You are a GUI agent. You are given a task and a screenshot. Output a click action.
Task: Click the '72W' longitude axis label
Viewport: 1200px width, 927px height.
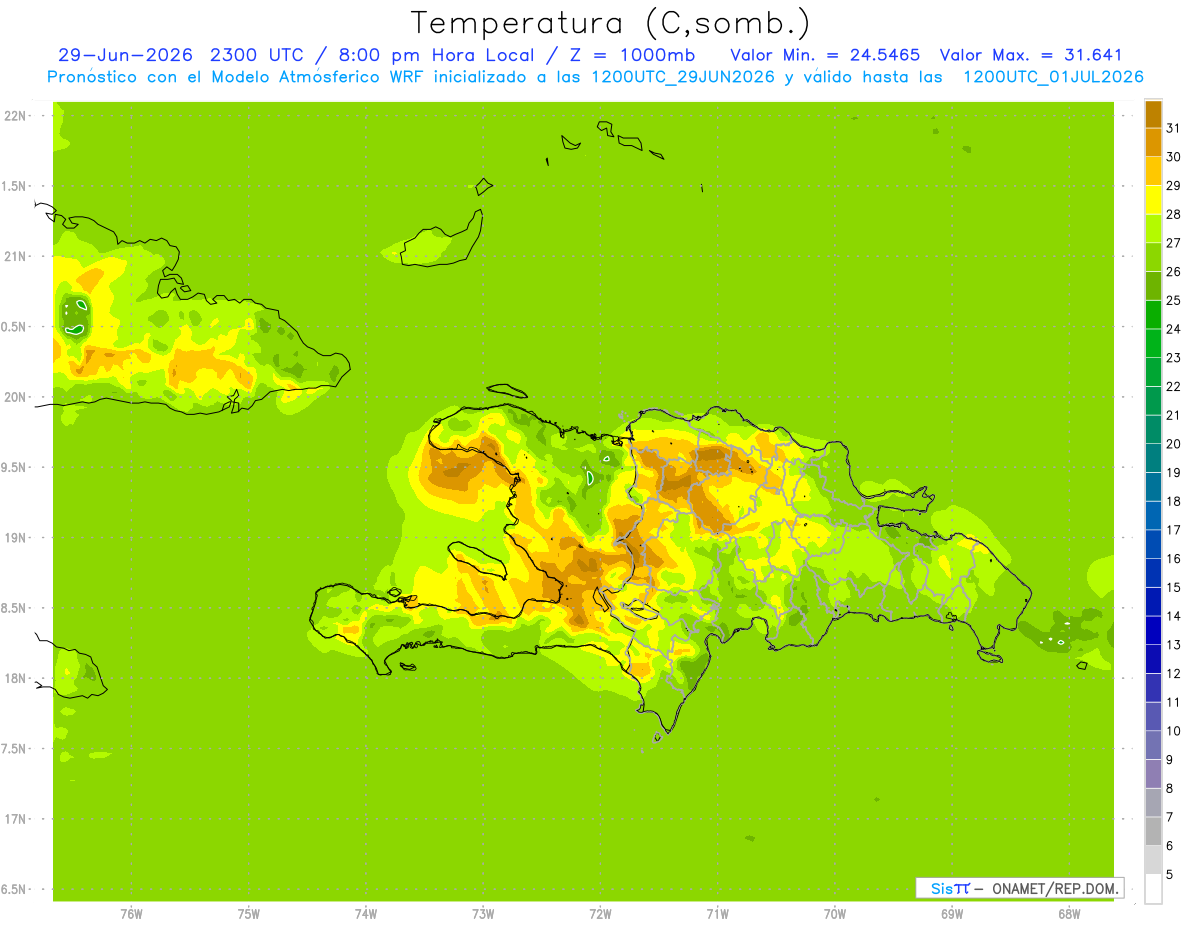(x=600, y=914)
